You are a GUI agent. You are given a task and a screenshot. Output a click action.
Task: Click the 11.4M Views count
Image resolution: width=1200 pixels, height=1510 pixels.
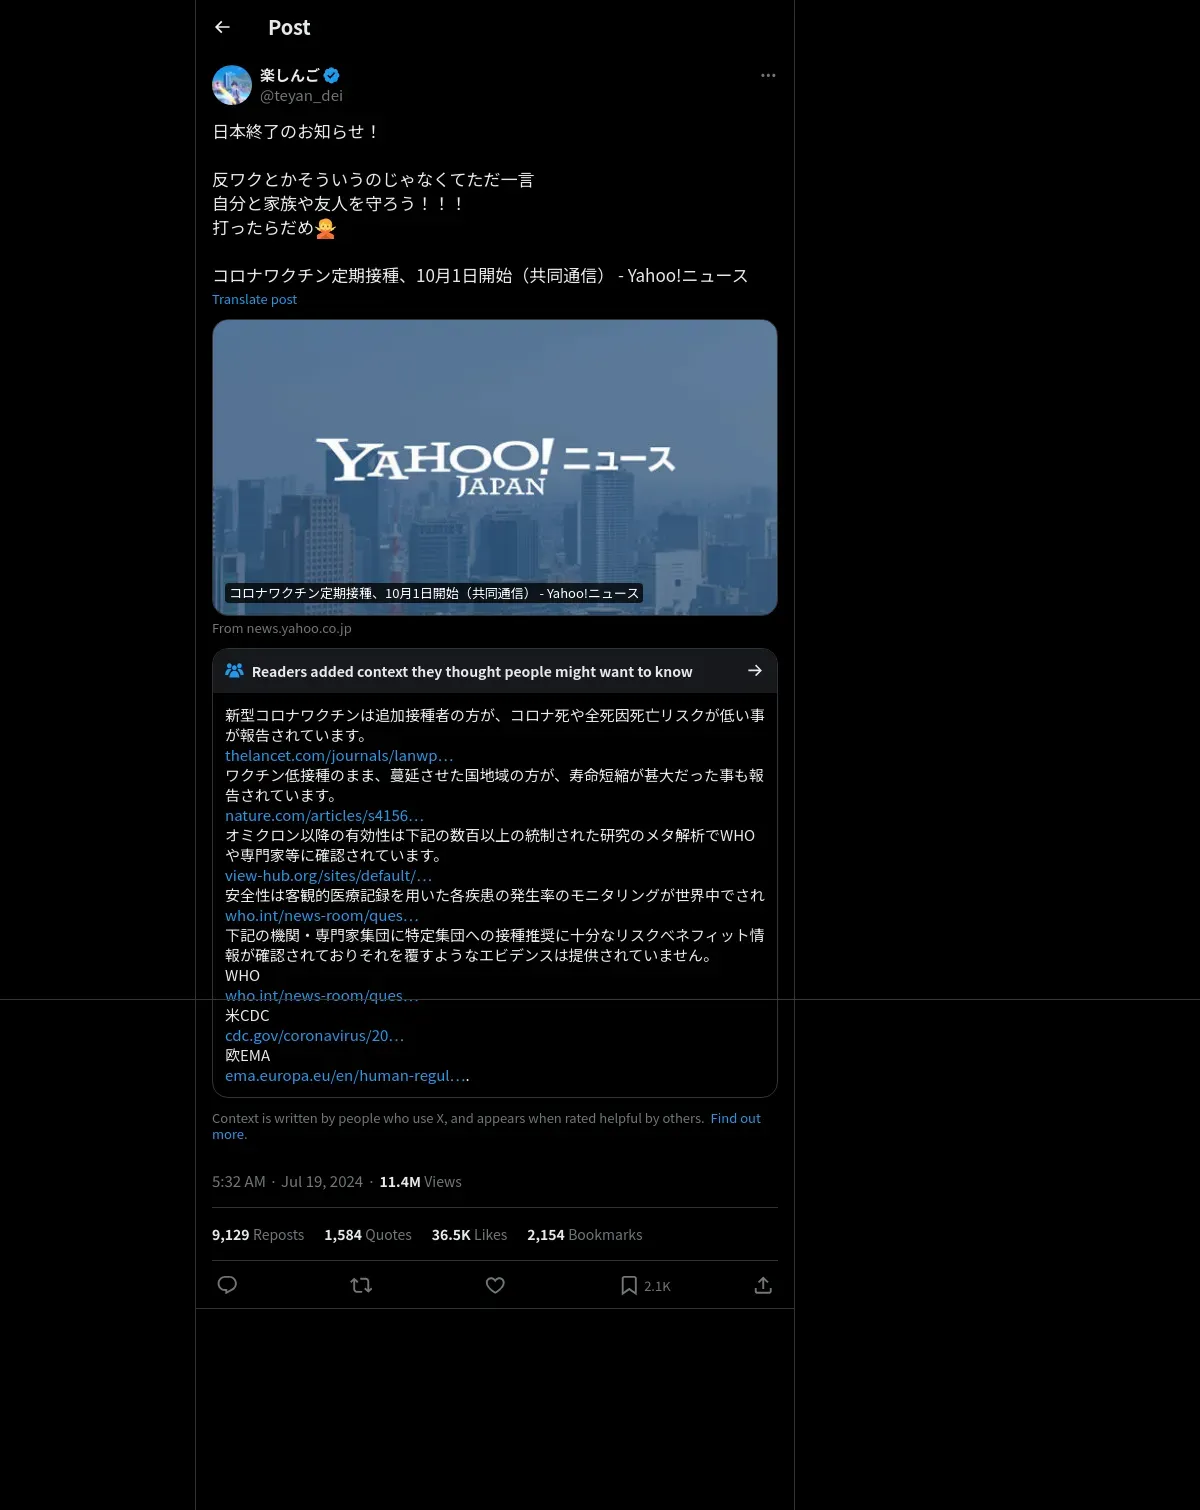click(x=420, y=1182)
